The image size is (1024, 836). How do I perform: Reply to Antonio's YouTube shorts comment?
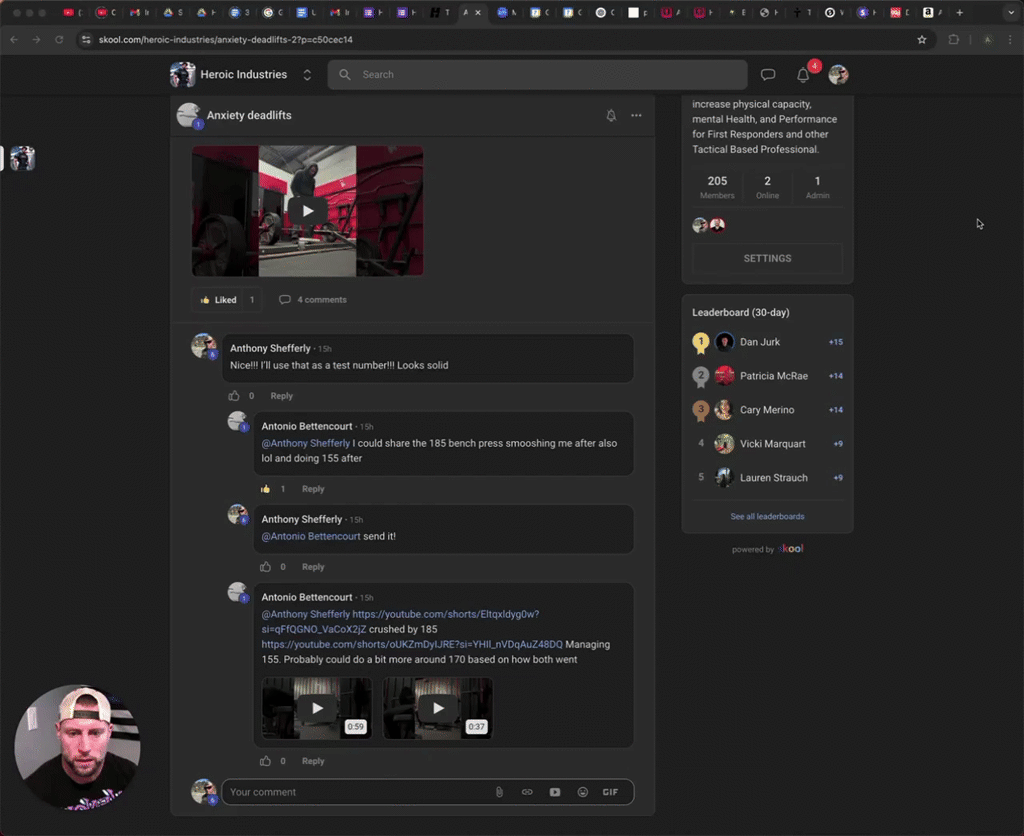[x=313, y=761]
